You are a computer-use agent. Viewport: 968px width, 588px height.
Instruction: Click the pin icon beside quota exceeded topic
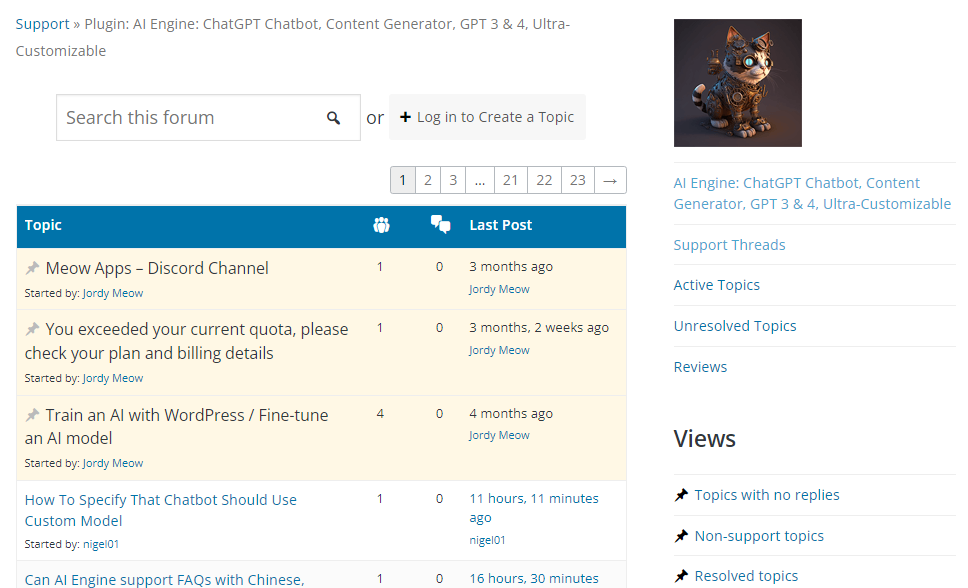(32, 329)
